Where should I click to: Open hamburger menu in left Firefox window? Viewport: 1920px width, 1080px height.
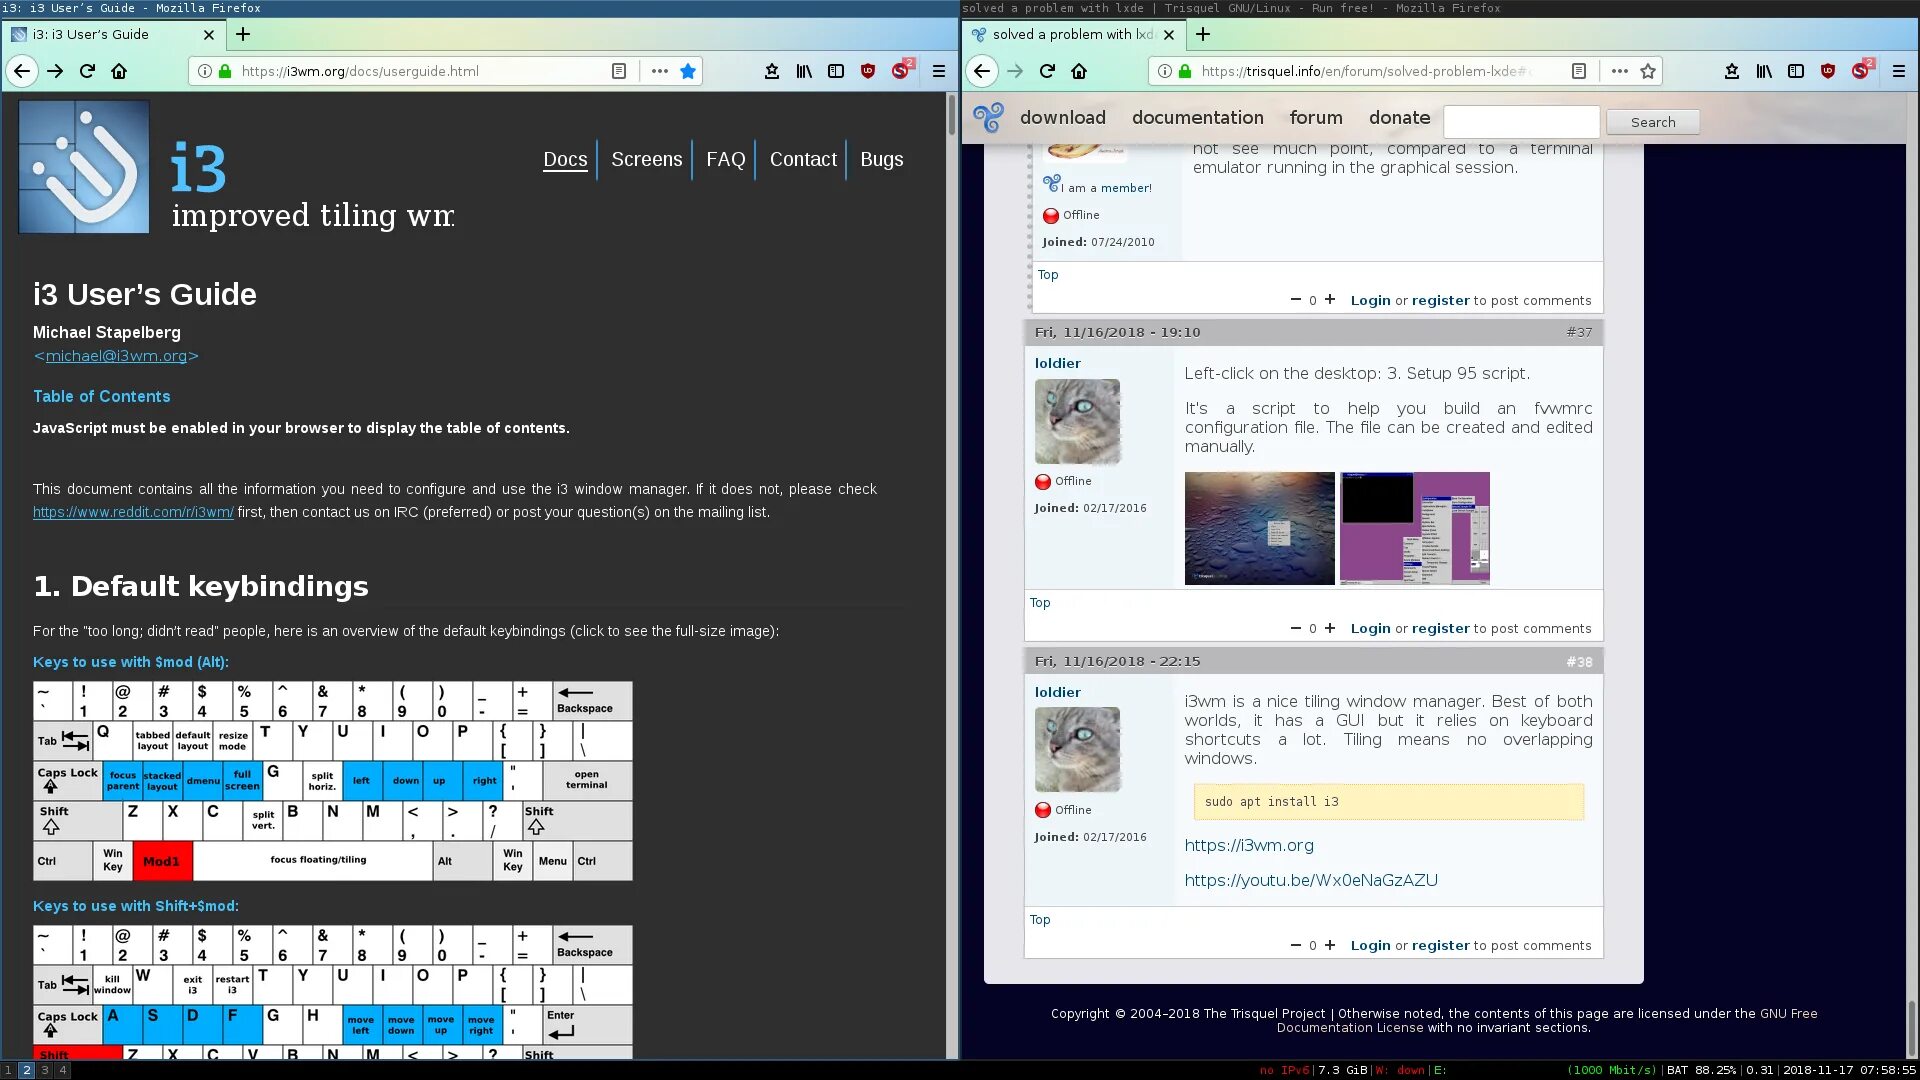(938, 71)
